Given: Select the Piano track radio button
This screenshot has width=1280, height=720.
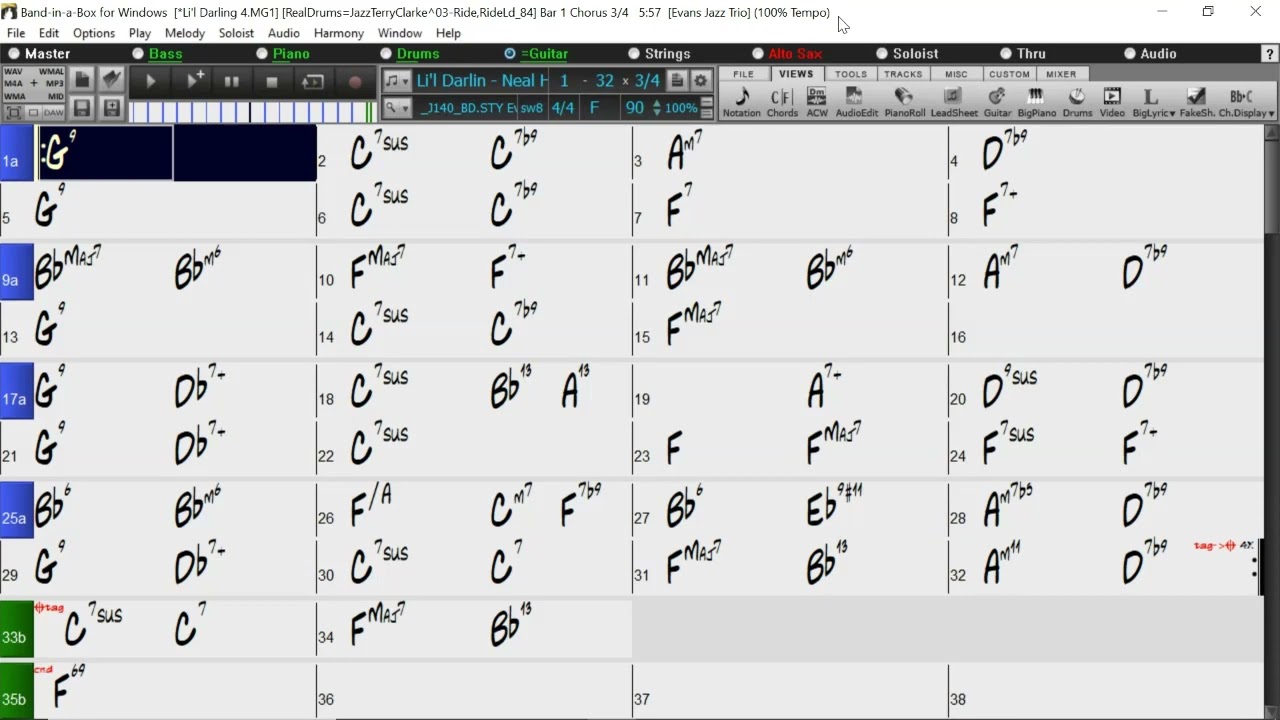Looking at the screenshot, I should [x=262, y=54].
